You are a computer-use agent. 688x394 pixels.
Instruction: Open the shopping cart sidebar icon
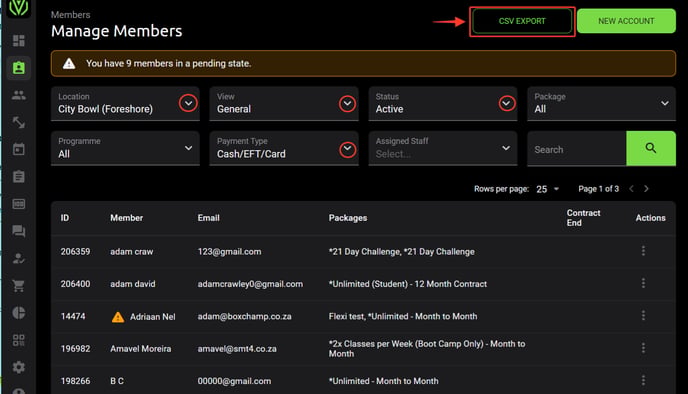(x=18, y=286)
